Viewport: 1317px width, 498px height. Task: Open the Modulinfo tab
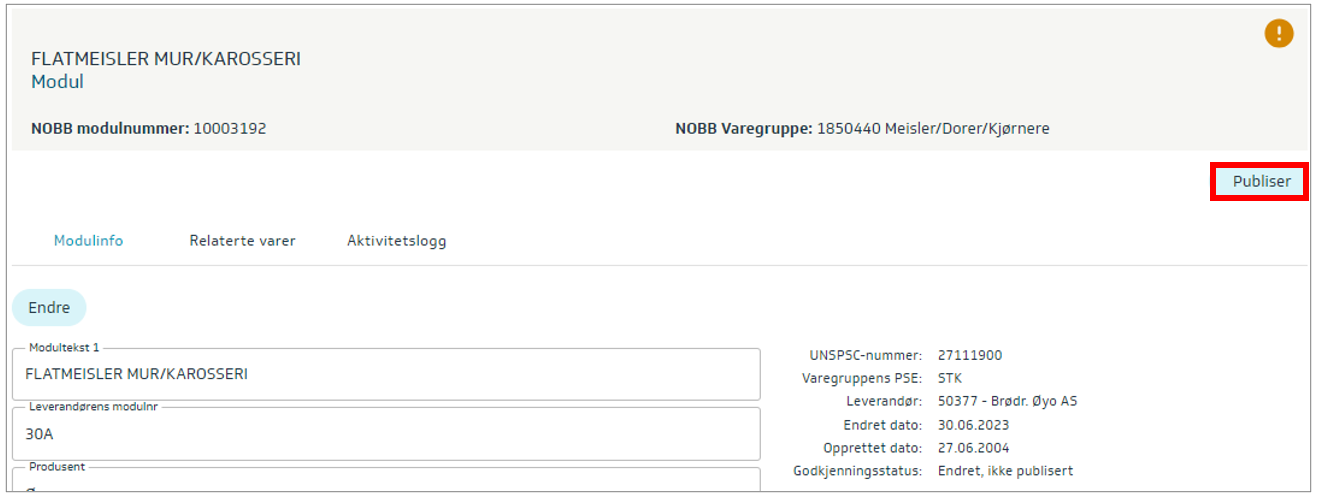pyautogui.click(x=88, y=241)
